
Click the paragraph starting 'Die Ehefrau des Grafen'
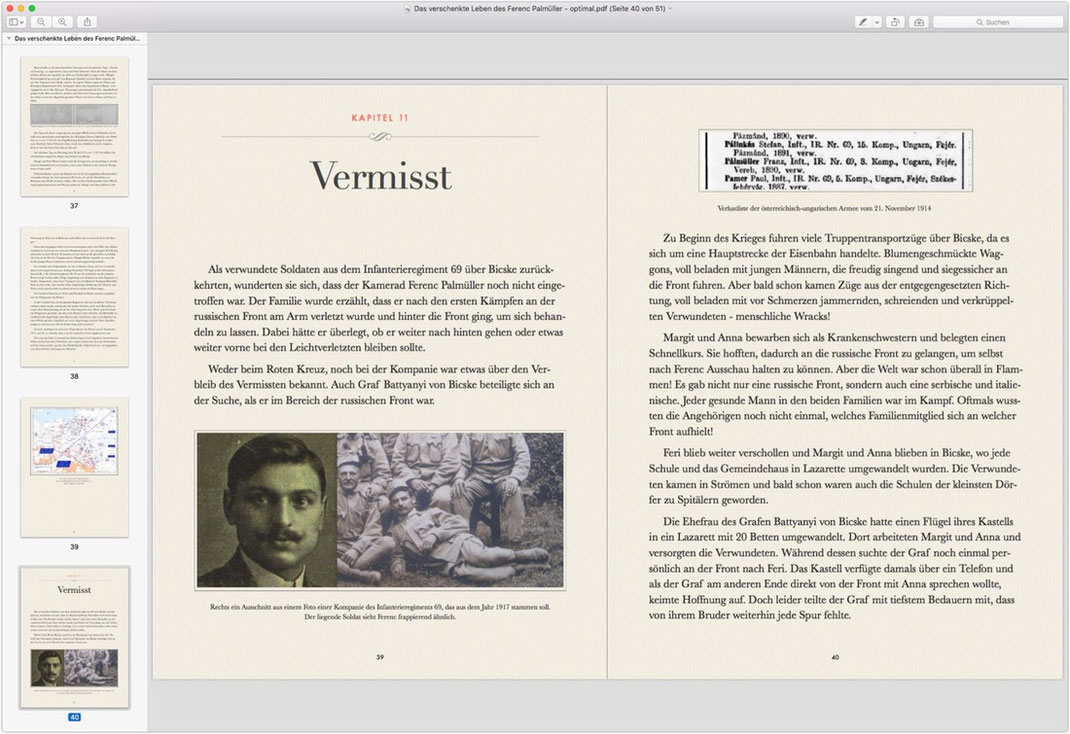tap(835, 568)
